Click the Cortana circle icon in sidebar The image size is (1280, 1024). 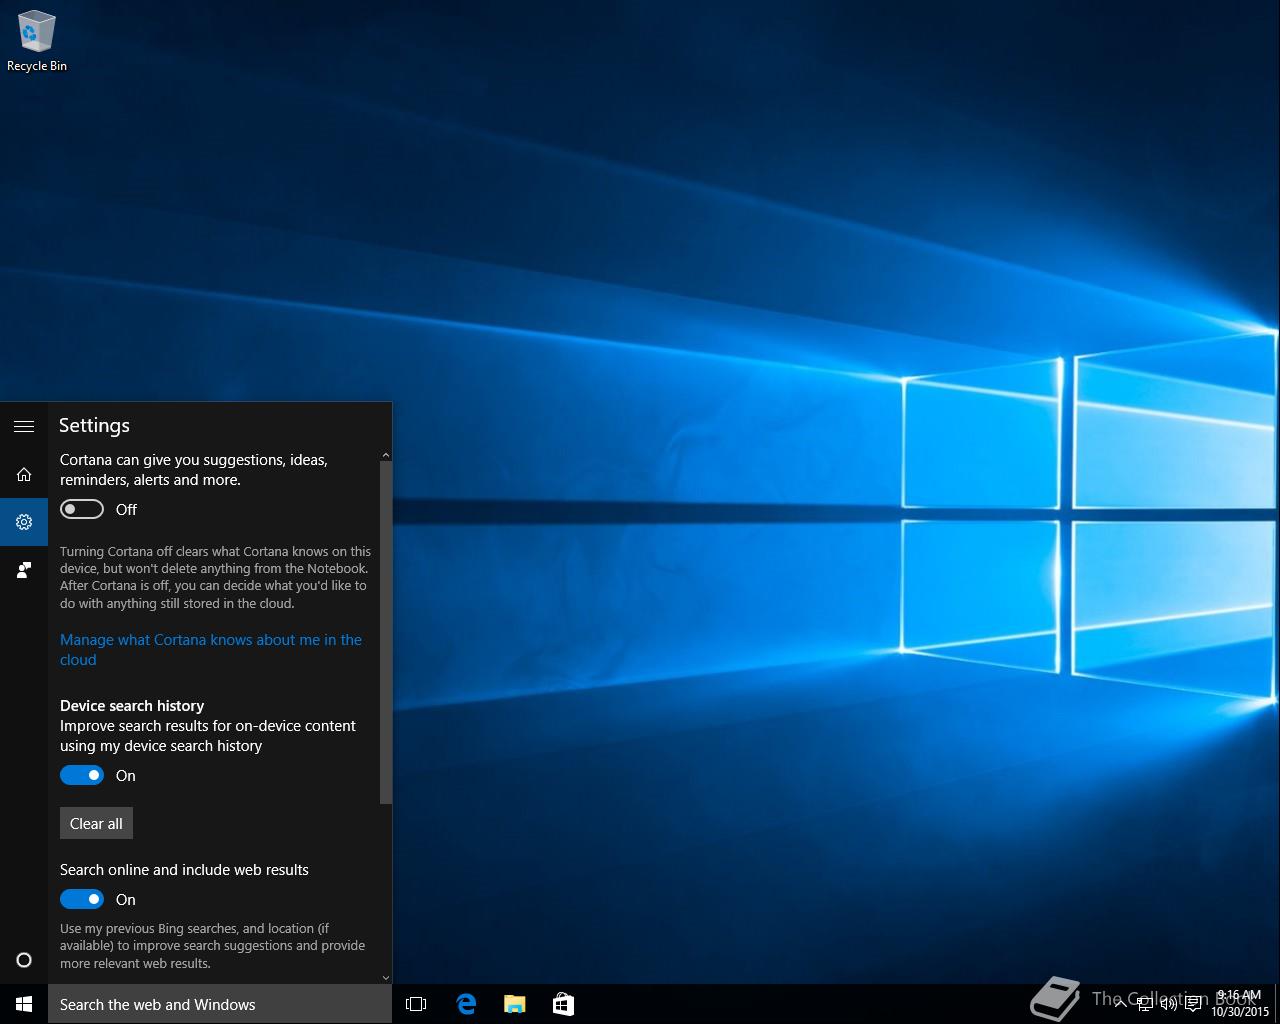[x=24, y=960]
